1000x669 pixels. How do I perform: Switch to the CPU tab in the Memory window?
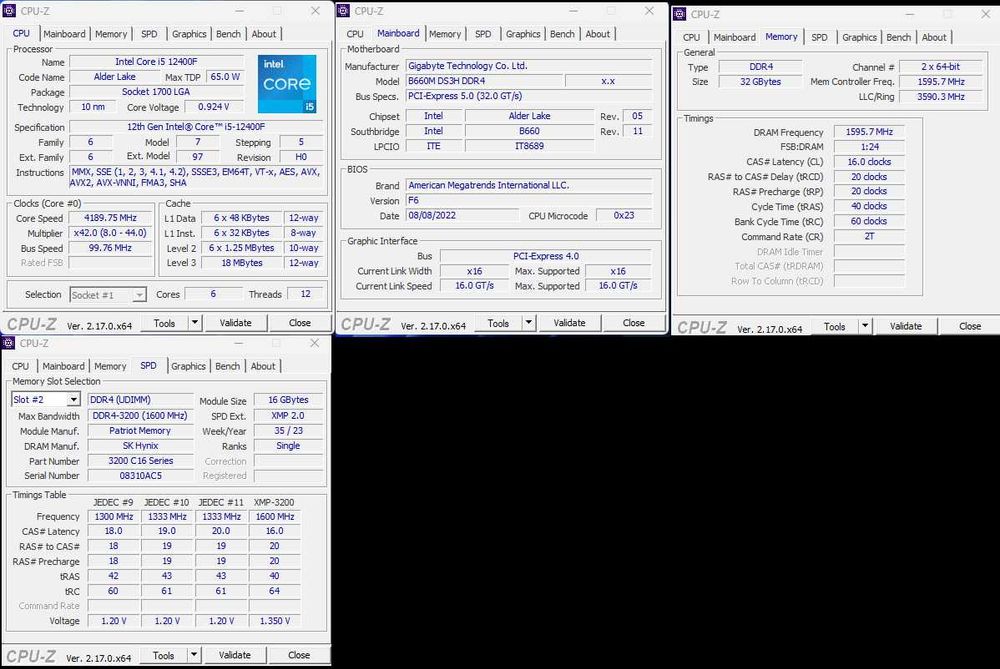691,38
